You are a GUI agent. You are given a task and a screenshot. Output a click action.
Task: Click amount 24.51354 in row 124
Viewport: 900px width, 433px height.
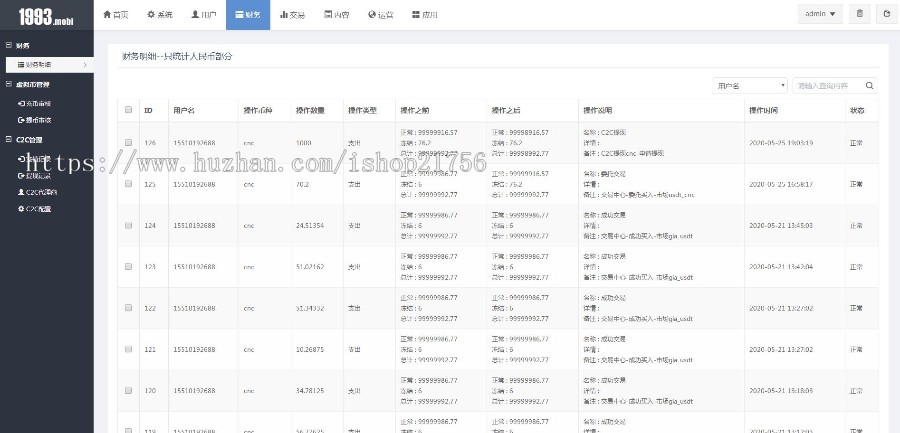tap(310, 226)
